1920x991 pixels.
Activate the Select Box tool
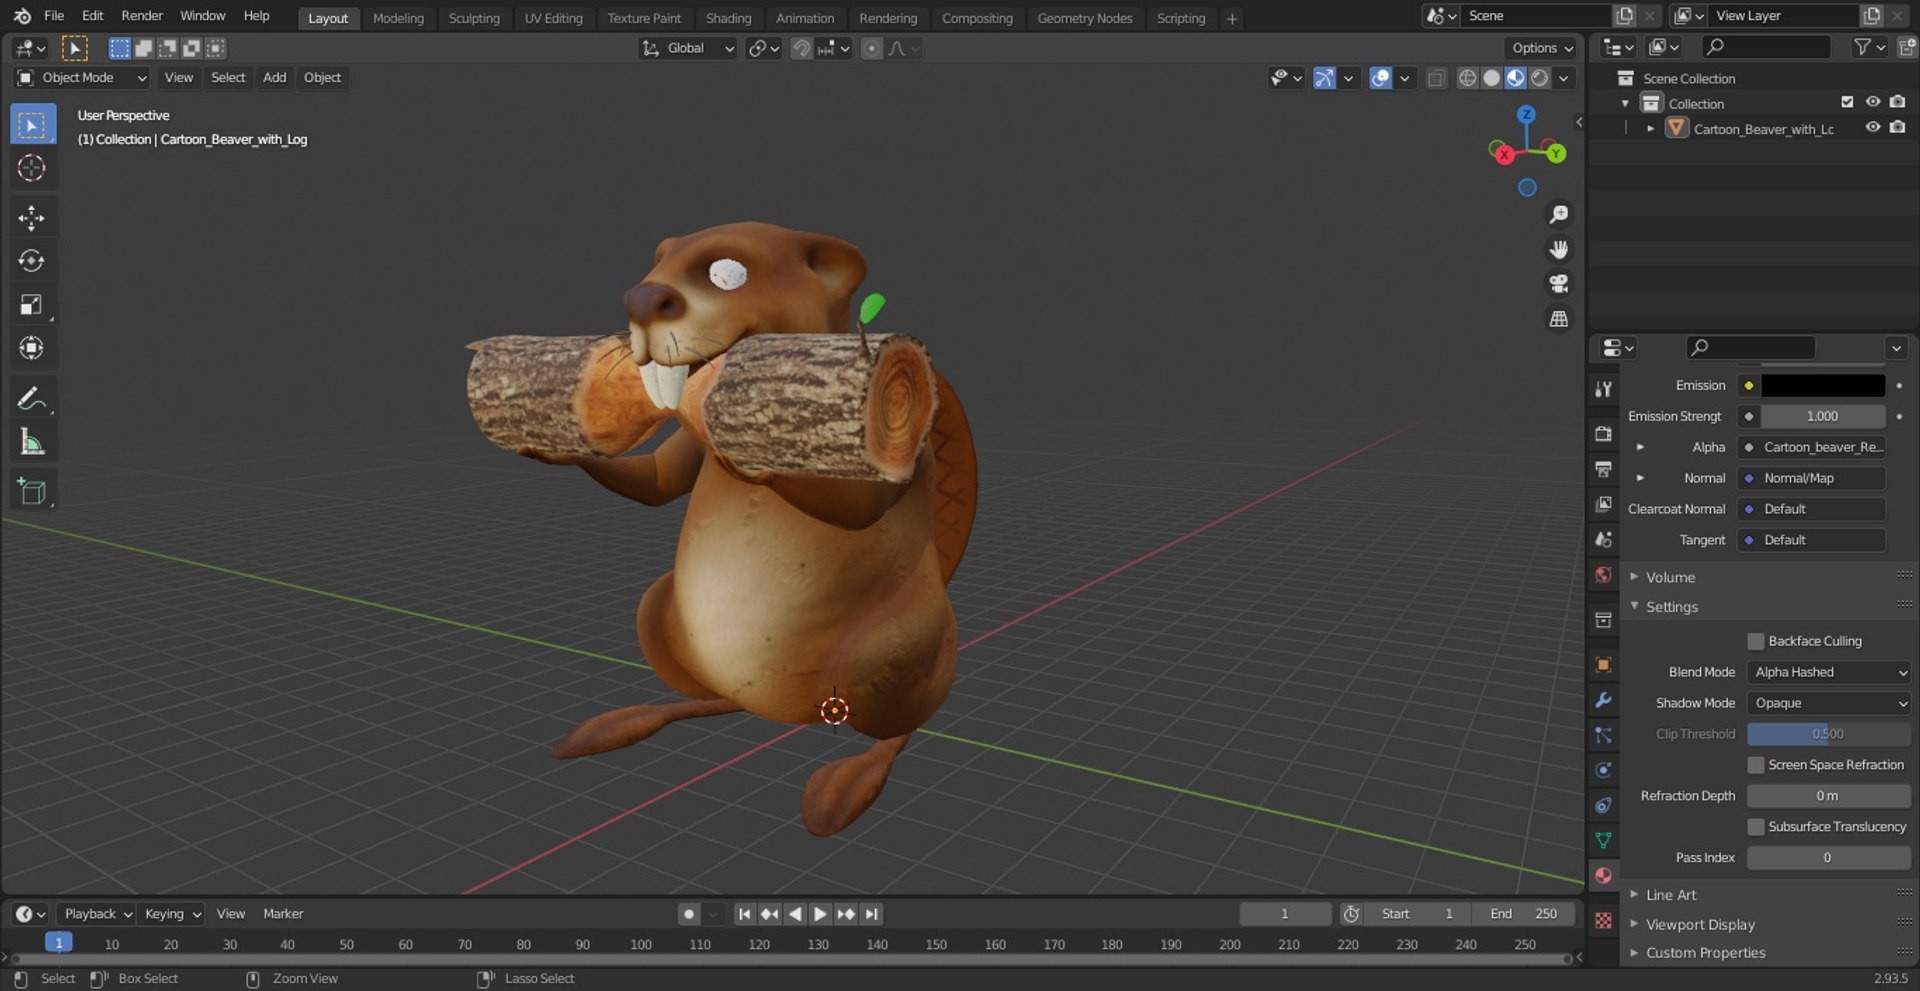[32, 125]
